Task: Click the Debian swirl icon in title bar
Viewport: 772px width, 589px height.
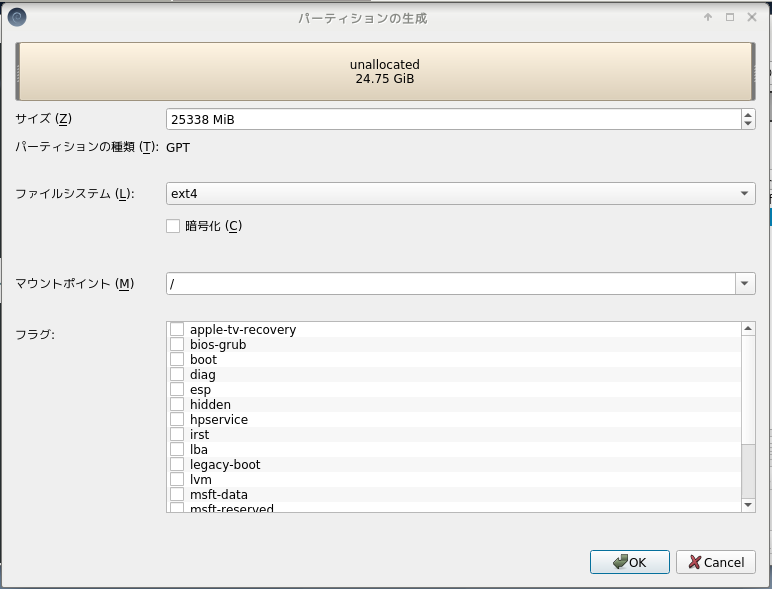Action: pyautogui.click(x=16, y=17)
